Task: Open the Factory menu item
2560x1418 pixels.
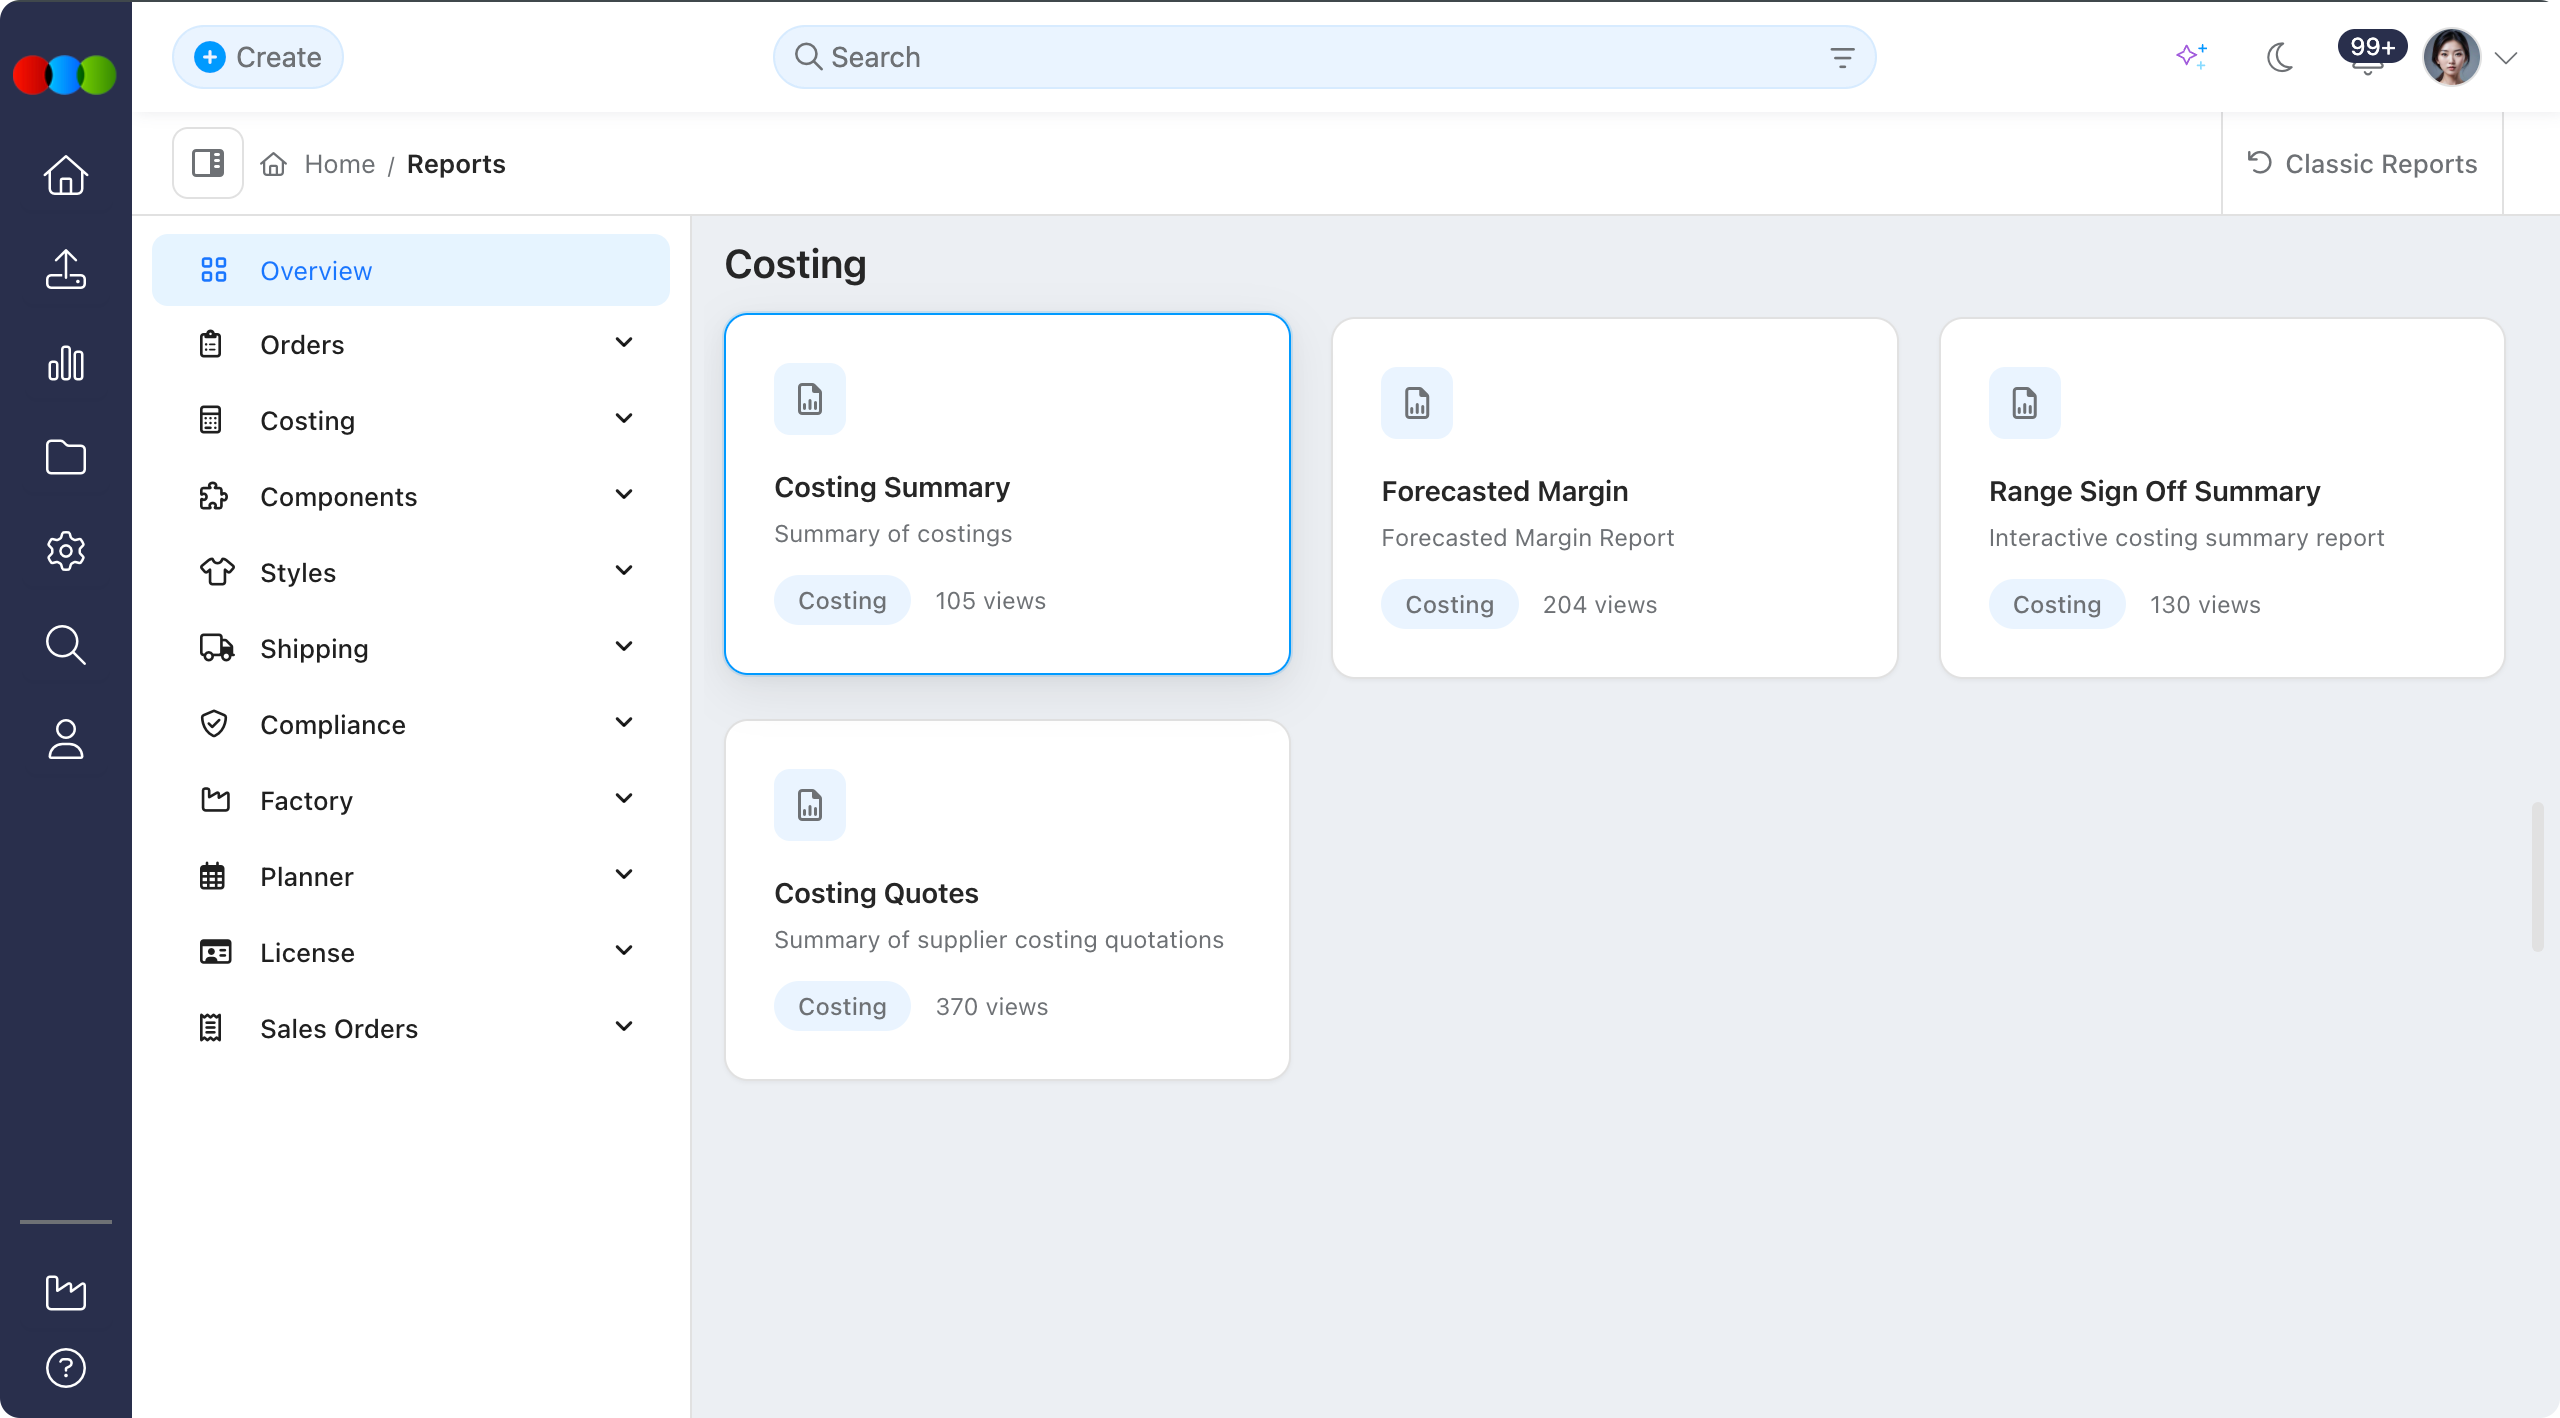Action: click(411, 800)
